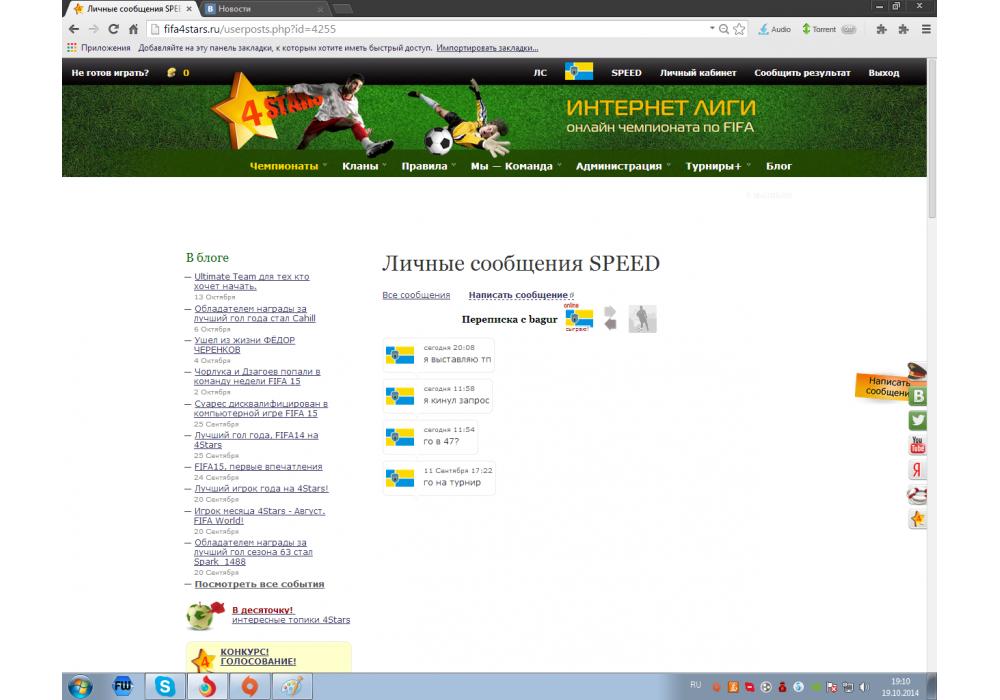
Task: Reload the page in the browser
Action: (113, 29)
